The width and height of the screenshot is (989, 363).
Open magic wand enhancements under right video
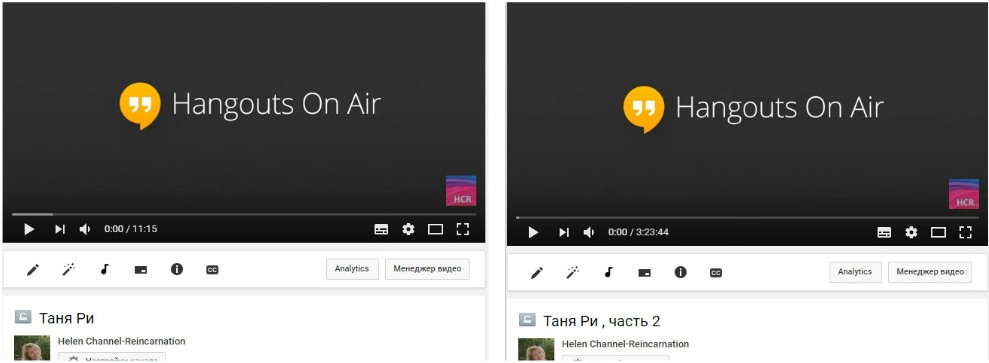(573, 273)
